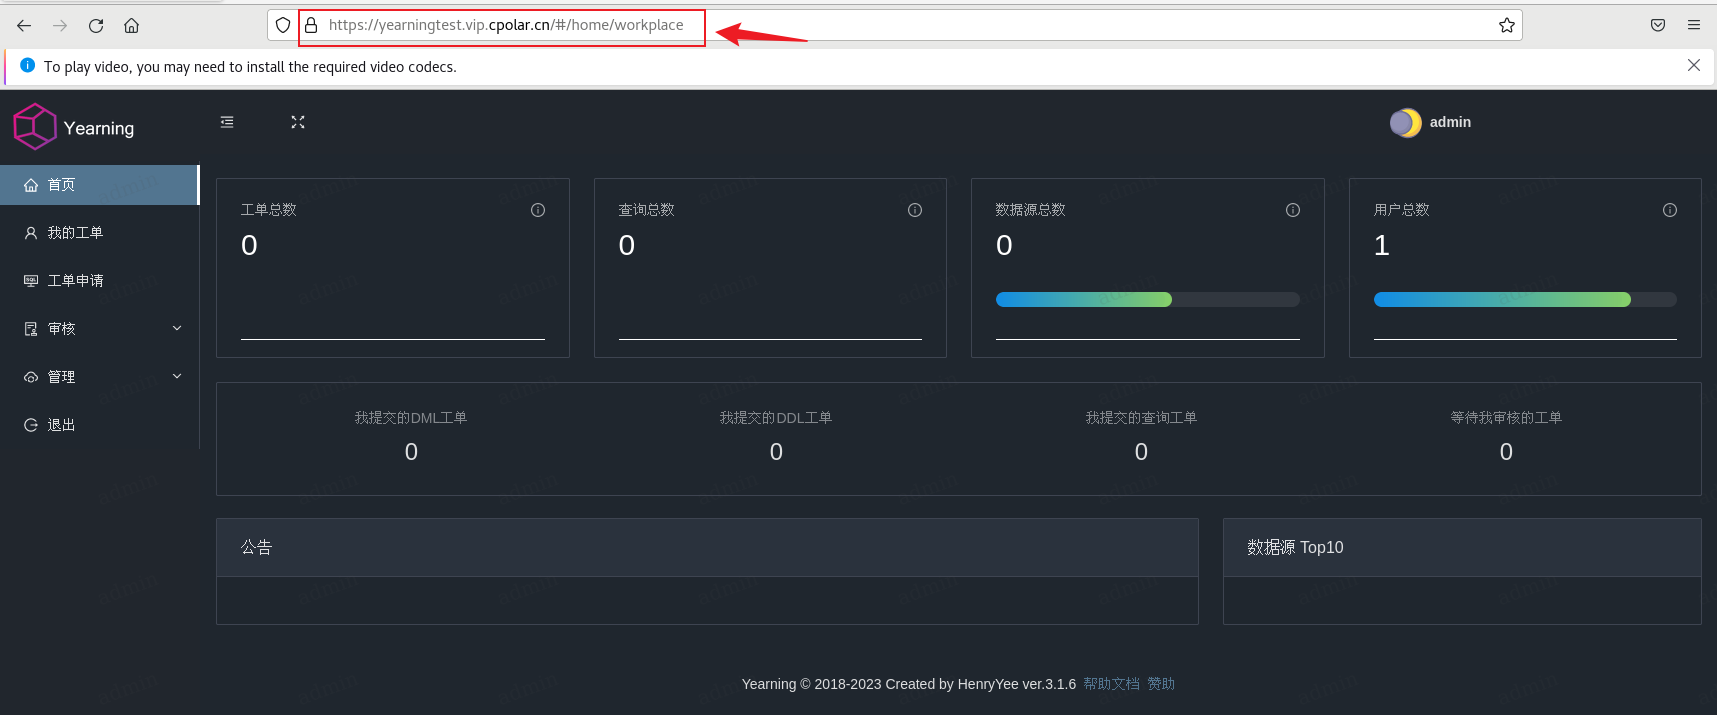Expand the 管理 submenu

(x=100, y=377)
